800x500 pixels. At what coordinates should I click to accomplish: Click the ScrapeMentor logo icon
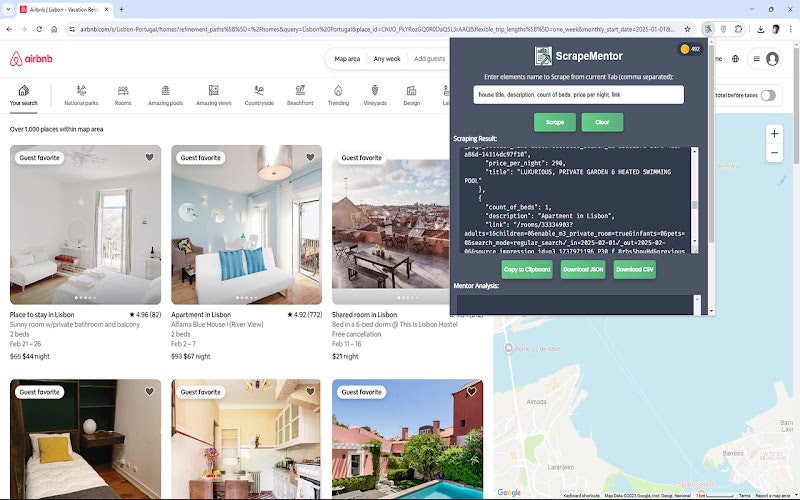click(543, 56)
